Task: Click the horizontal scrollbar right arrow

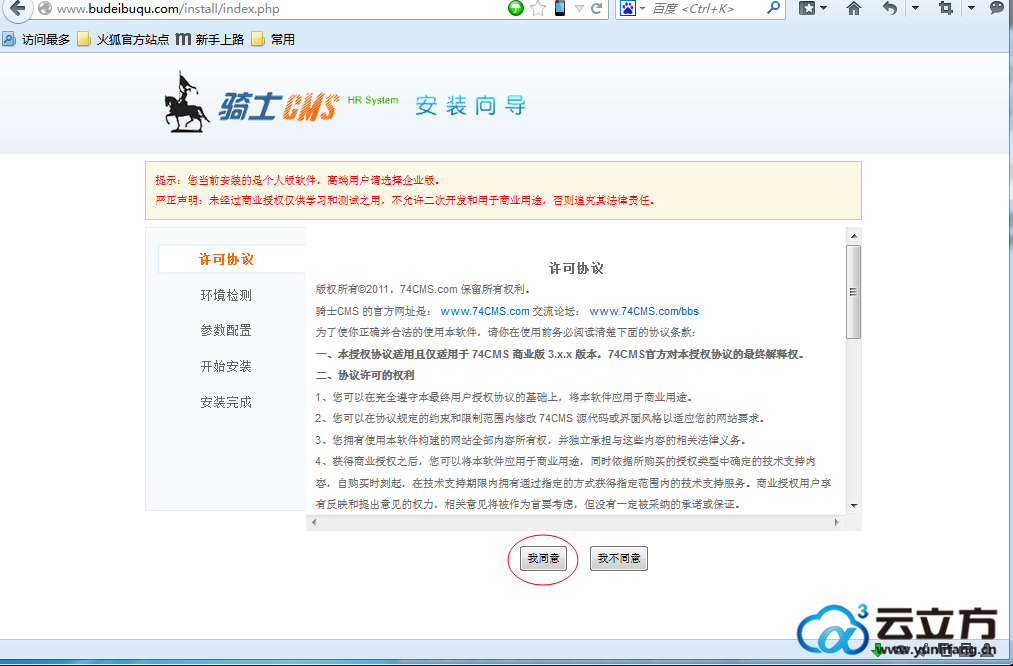Action: pos(837,522)
